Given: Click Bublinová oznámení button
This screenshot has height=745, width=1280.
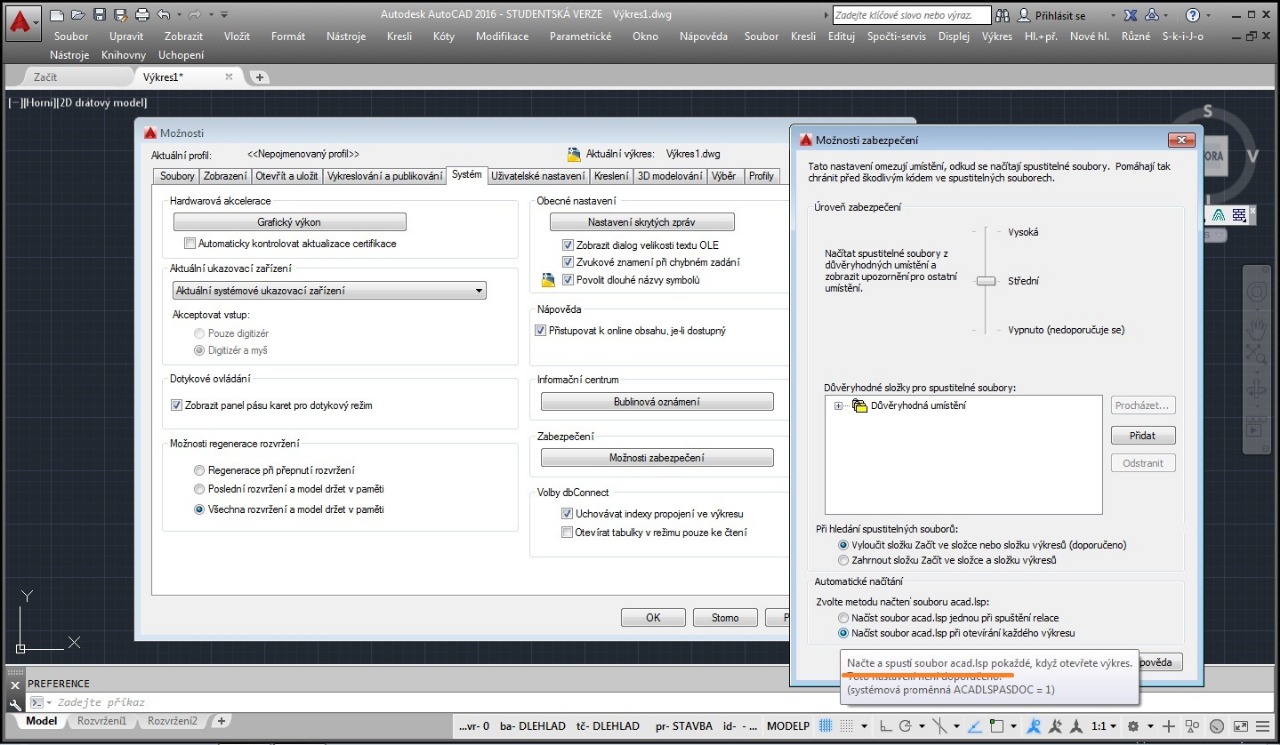Looking at the screenshot, I should coord(657,402).
